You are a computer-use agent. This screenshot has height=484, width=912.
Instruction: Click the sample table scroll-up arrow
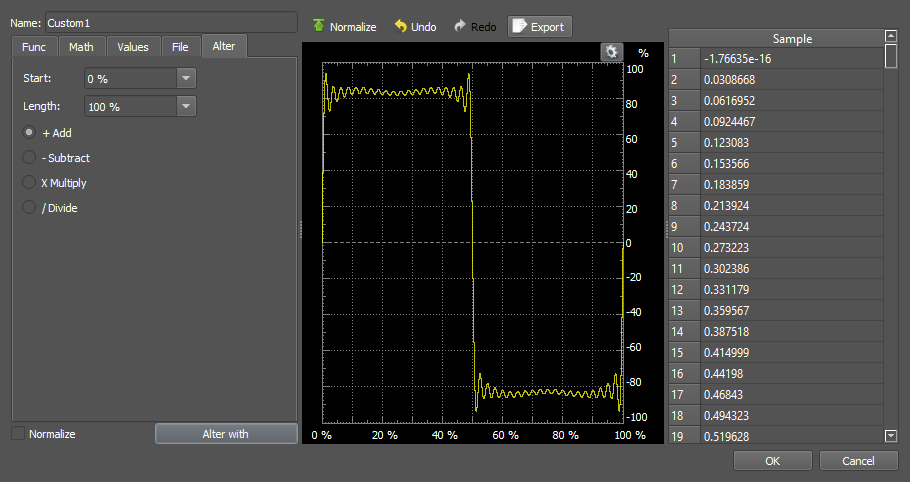click(x=890, y=36)
